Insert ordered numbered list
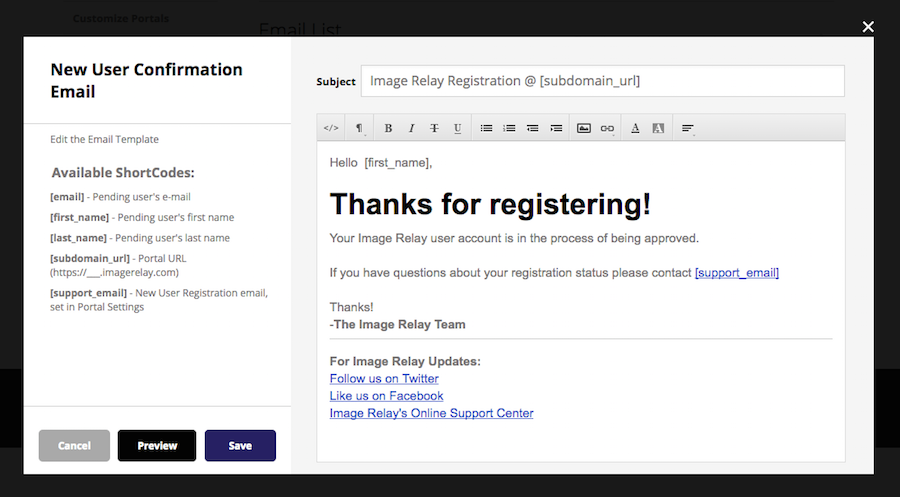900x497 pixels. pos(509,128)
